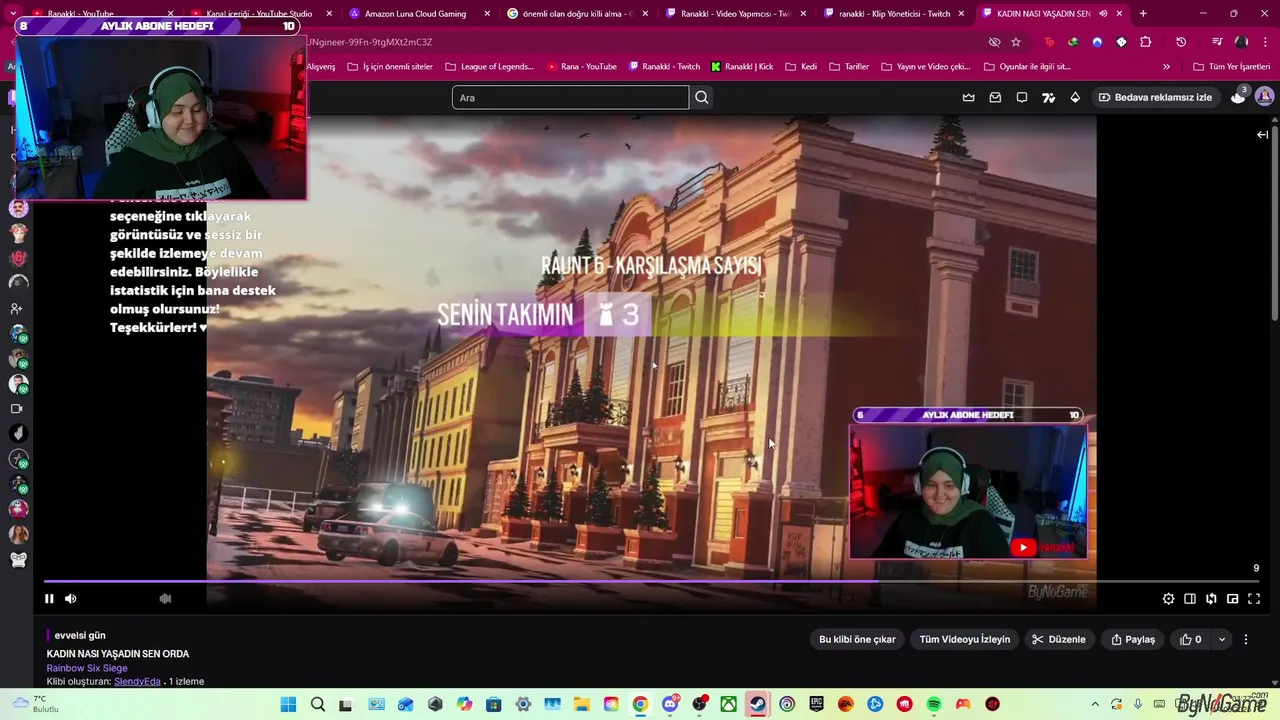Click the Düzenle scissors button
Screen dimensions: 1280x720
tap(1059, 639)
